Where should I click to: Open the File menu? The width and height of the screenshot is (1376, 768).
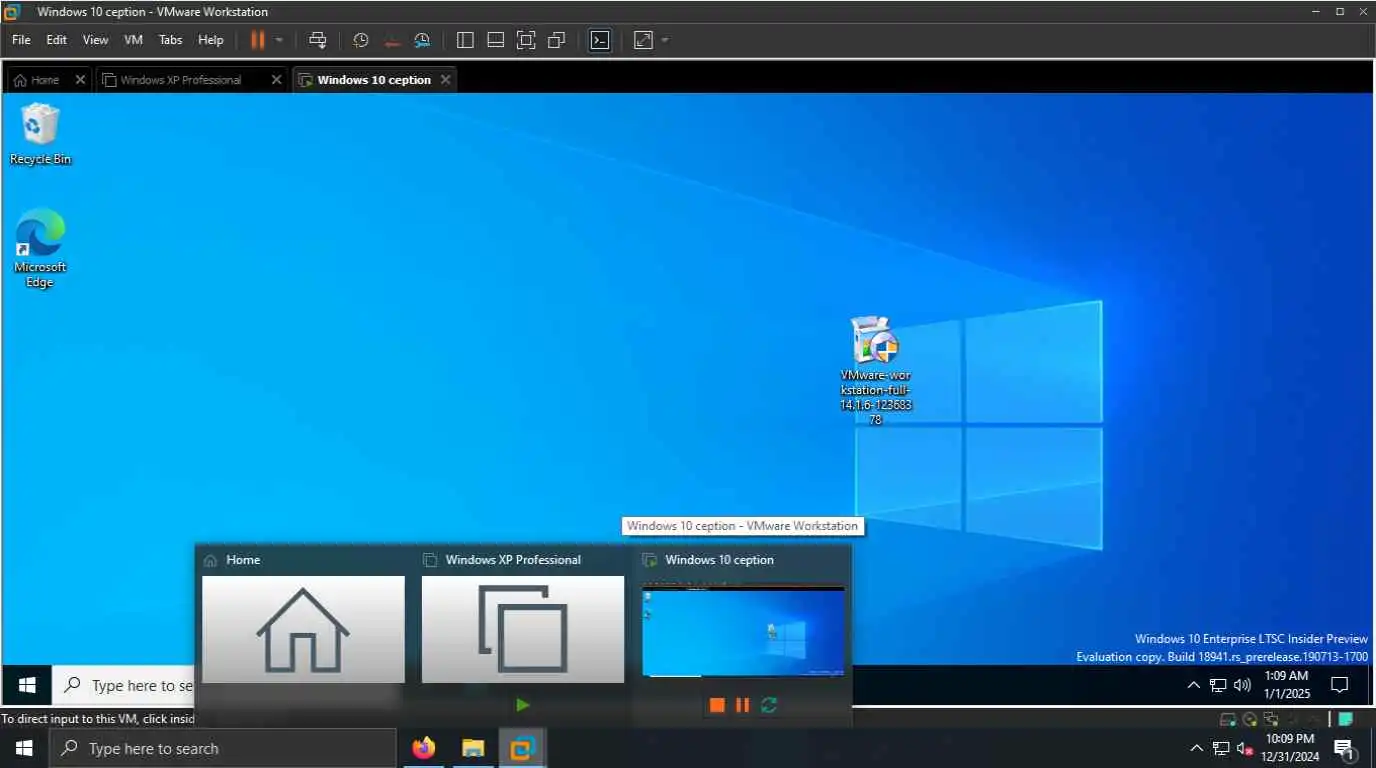[21, 40]
